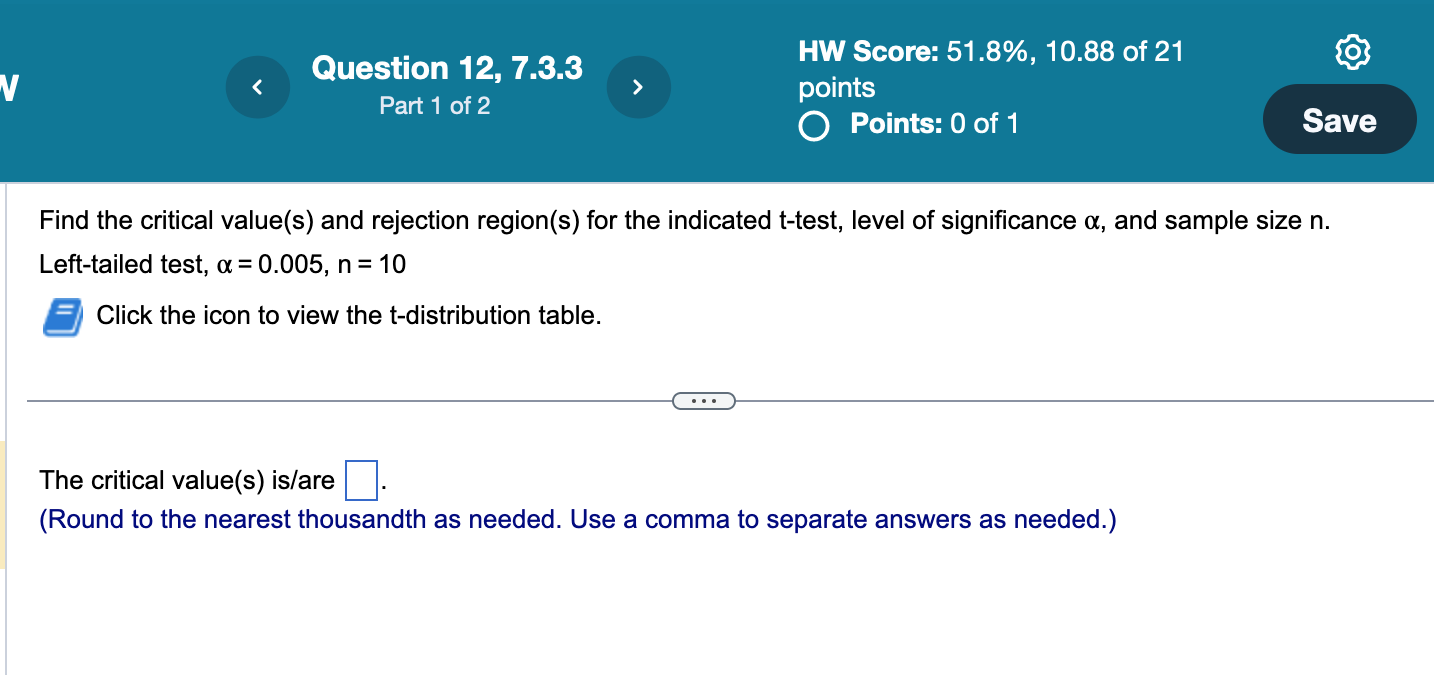The width and height of the screenshot is (1434, 675).
Task: Click the HW Score text
Action: click(860, 51)
